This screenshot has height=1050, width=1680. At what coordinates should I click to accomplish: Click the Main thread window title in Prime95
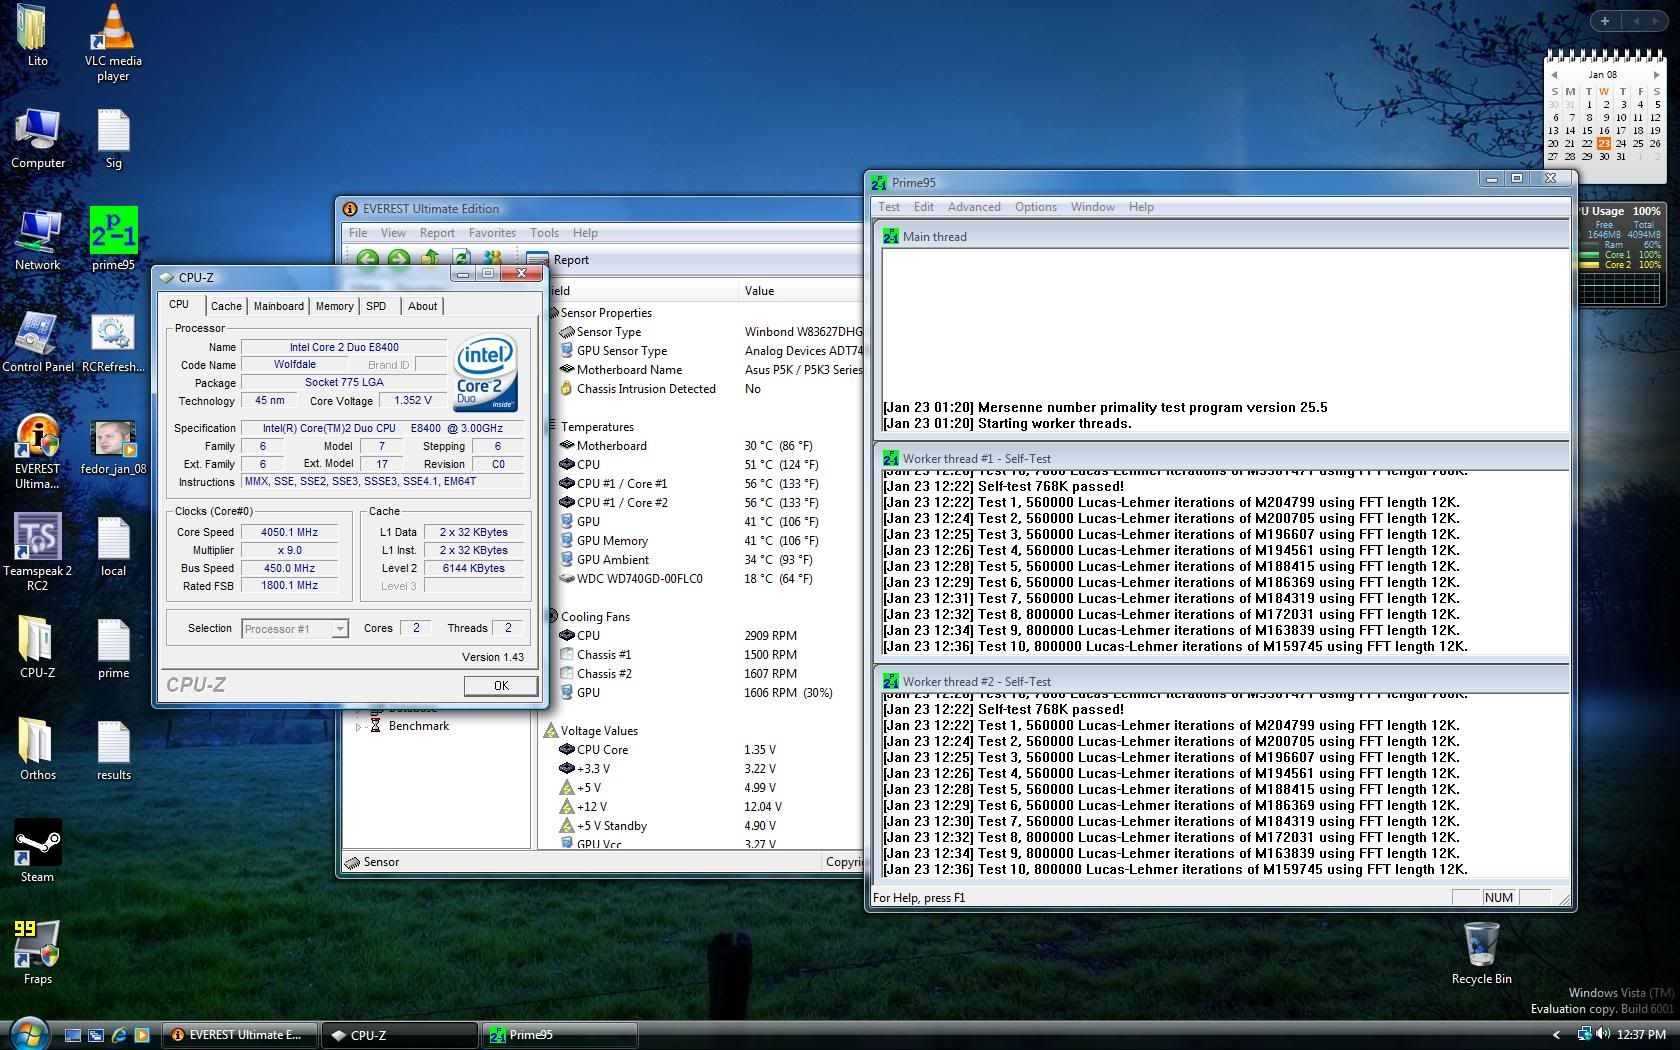tap(934, 237)
